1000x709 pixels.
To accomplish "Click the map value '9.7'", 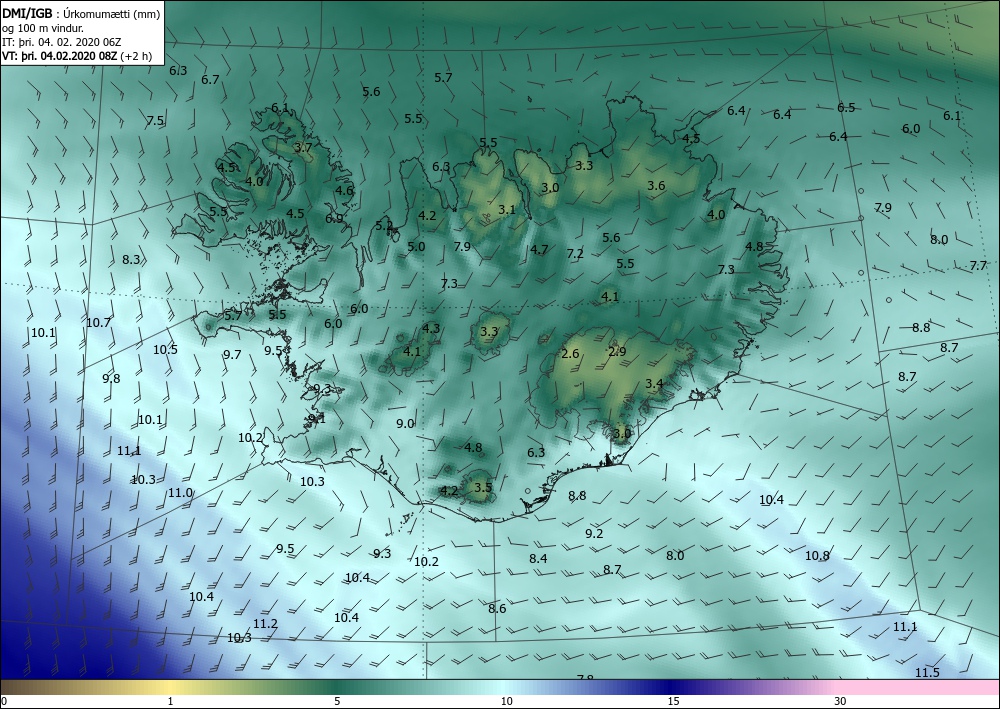I will point(232,354).
